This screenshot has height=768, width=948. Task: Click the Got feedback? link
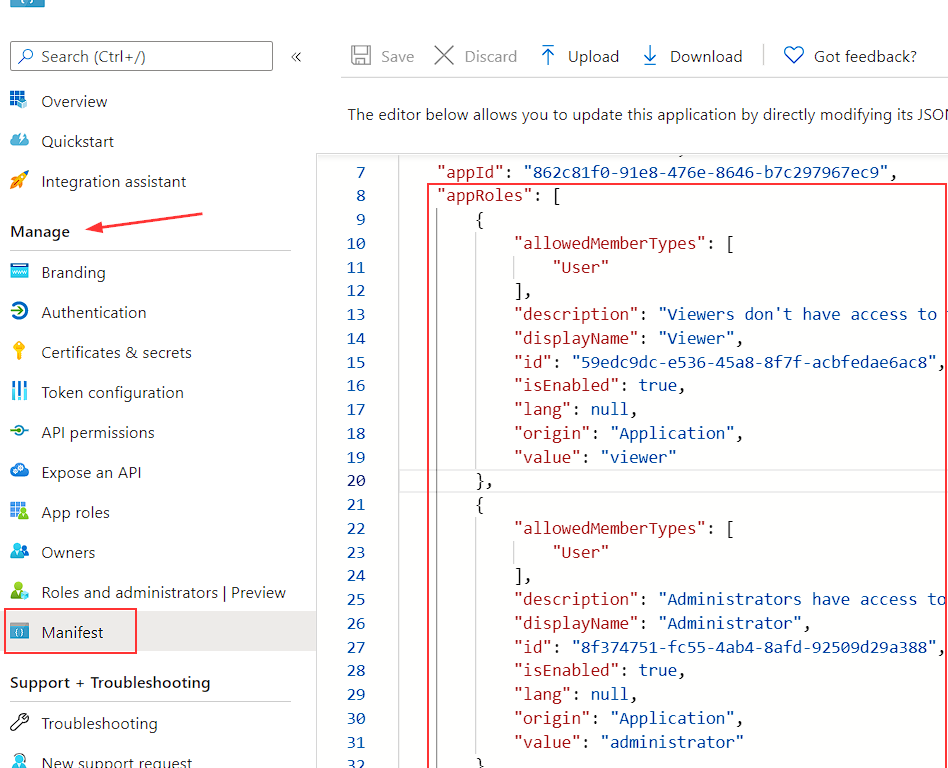tap(850, 56)
